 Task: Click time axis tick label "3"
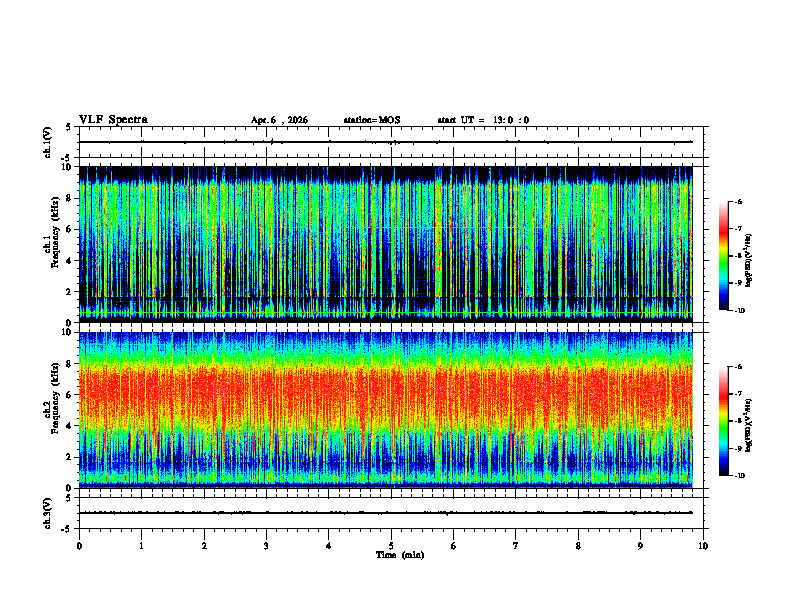click(266, 546)
